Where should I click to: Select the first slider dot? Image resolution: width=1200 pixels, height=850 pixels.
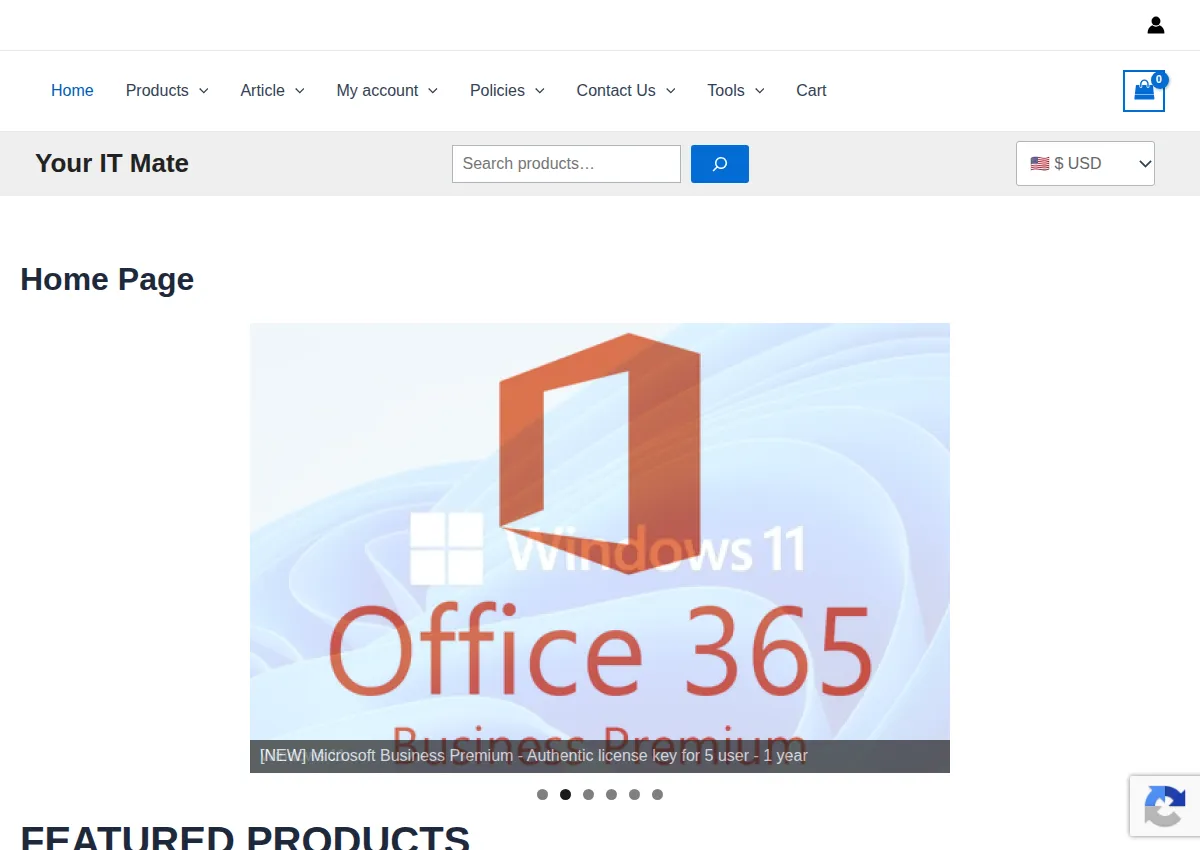click(x=542, y=795)
